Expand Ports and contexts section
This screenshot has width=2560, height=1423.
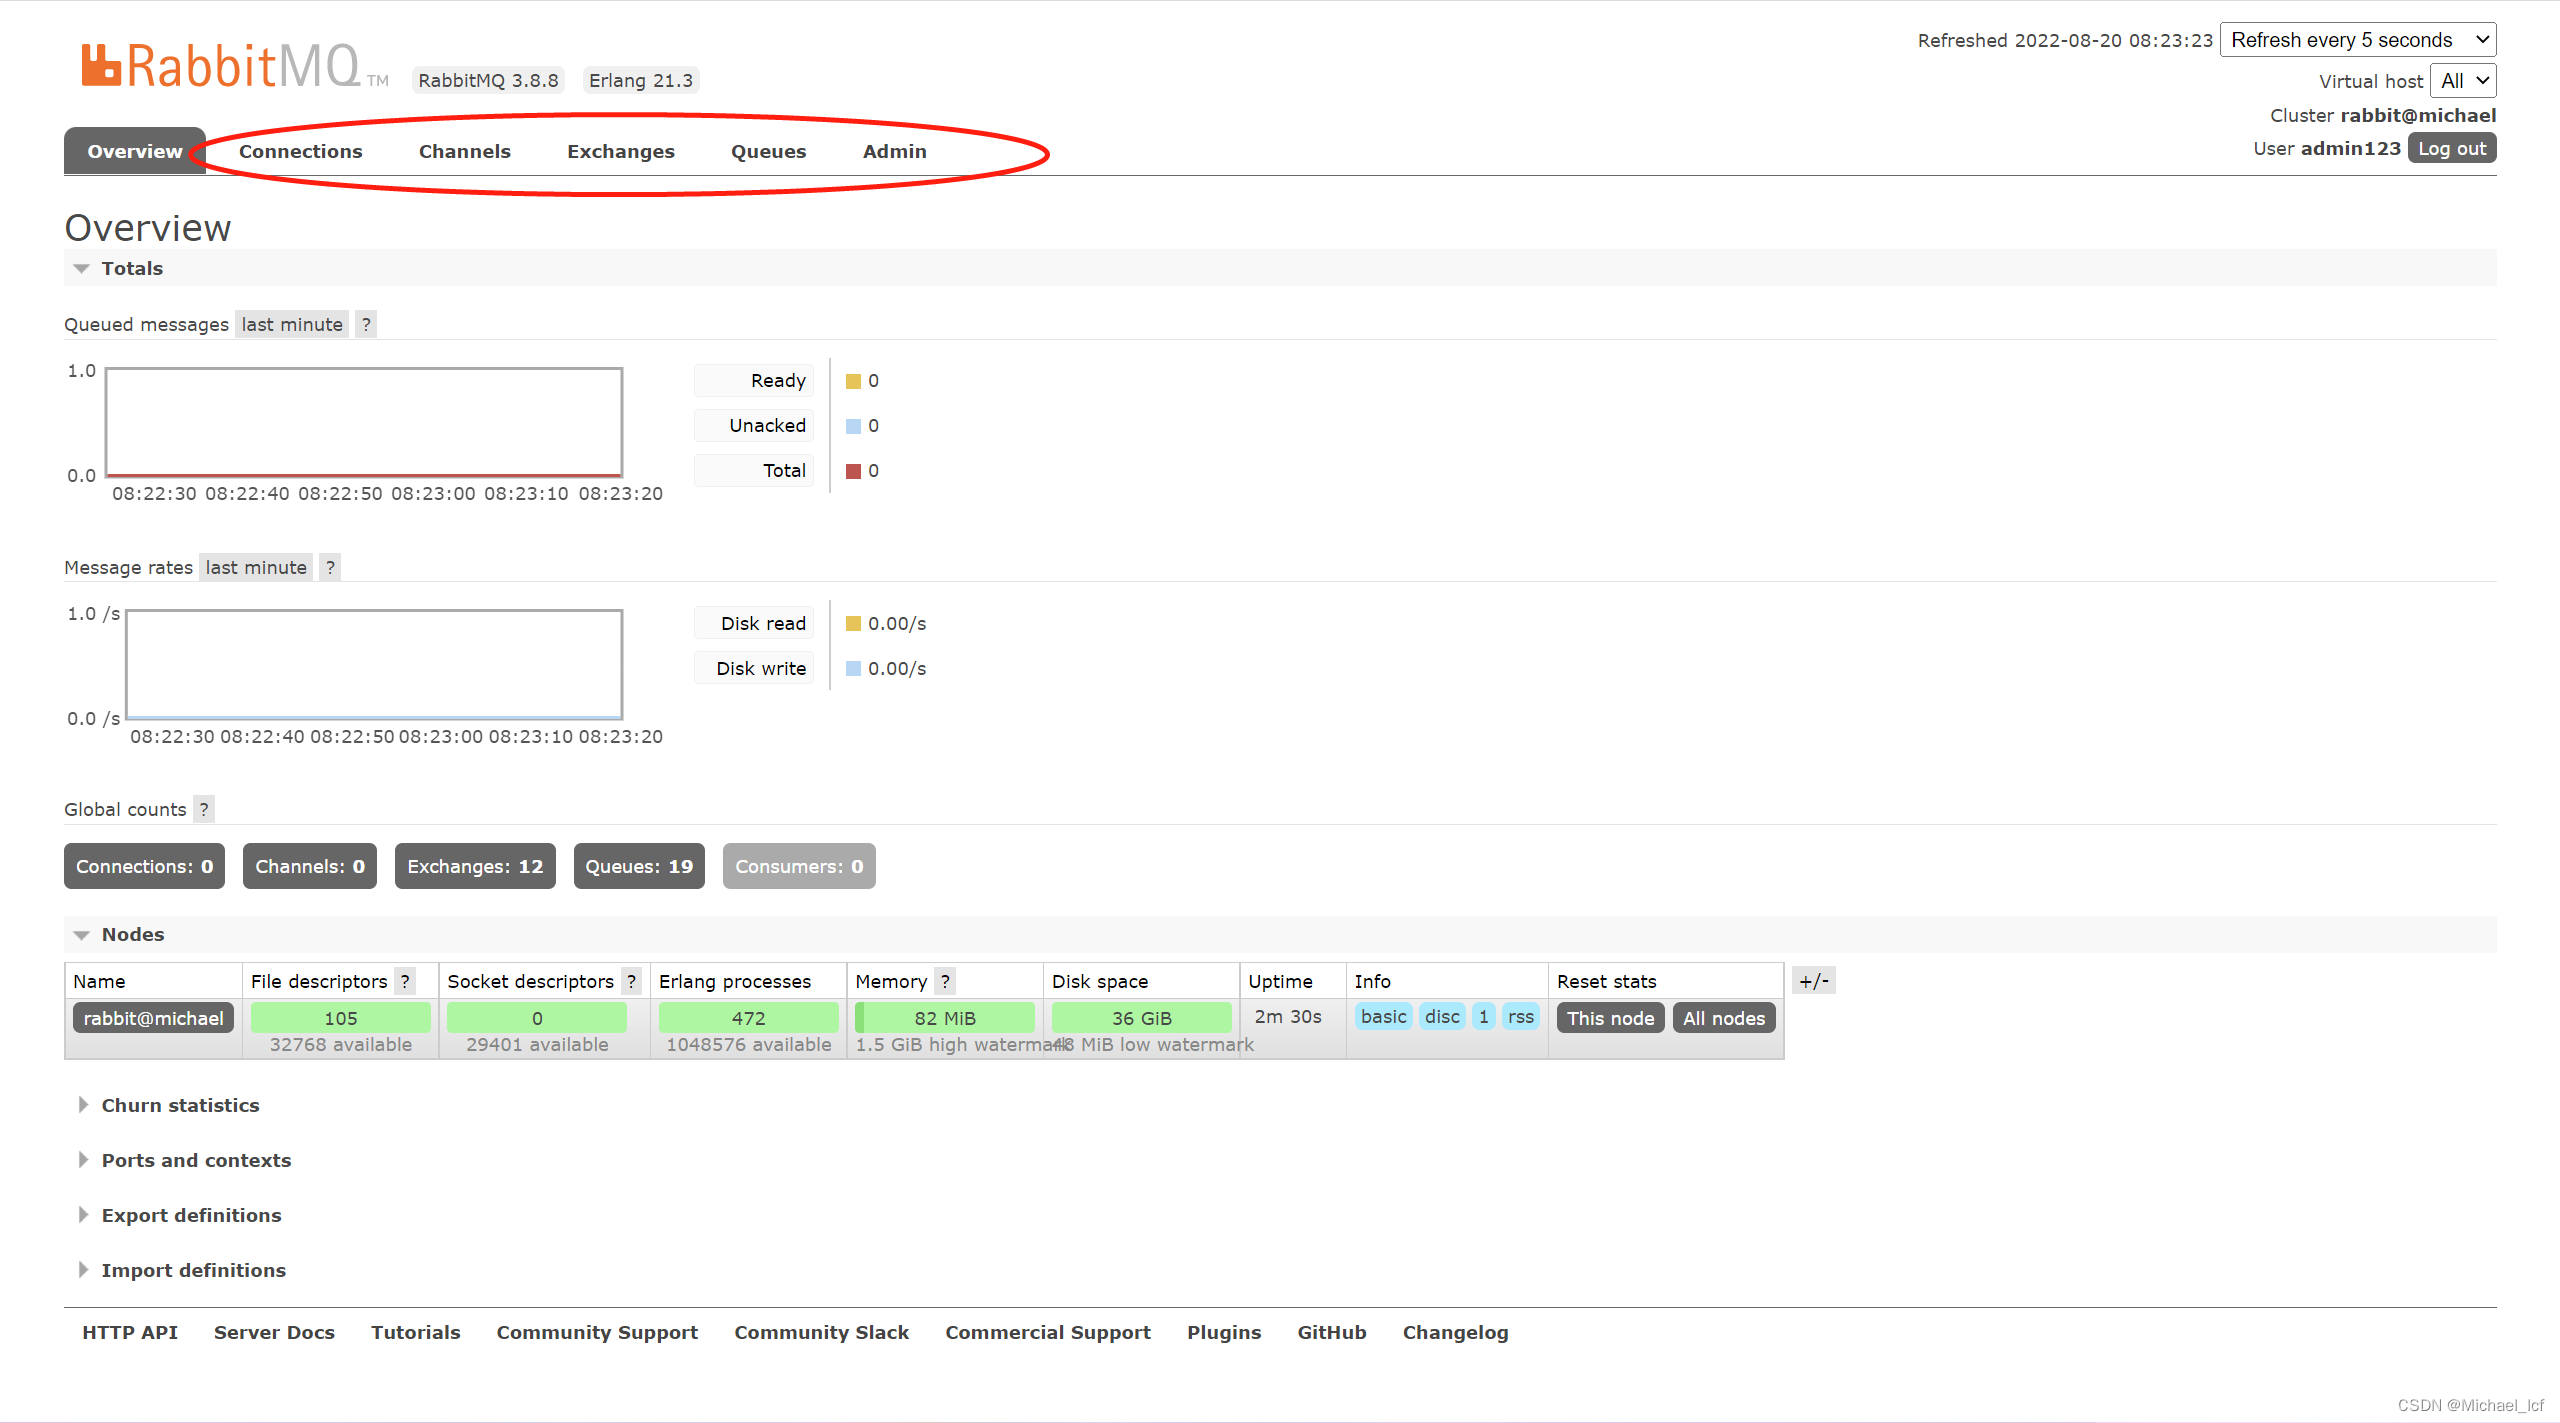tap(196, 1160)
